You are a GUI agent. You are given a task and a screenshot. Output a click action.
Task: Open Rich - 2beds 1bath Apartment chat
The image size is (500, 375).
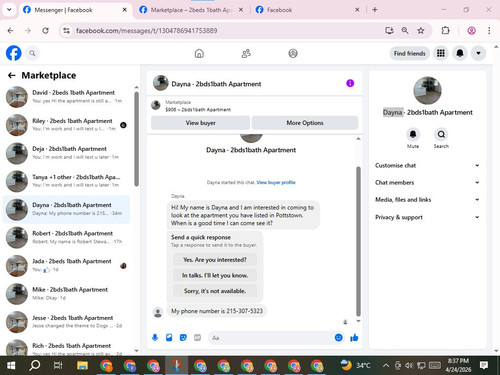point(66,347)
